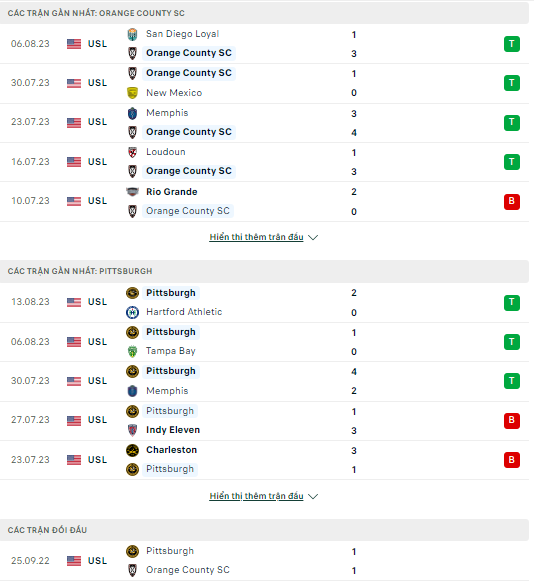Click the US flag on 06.08.23 Orange County row

click(x=74, y=44)
